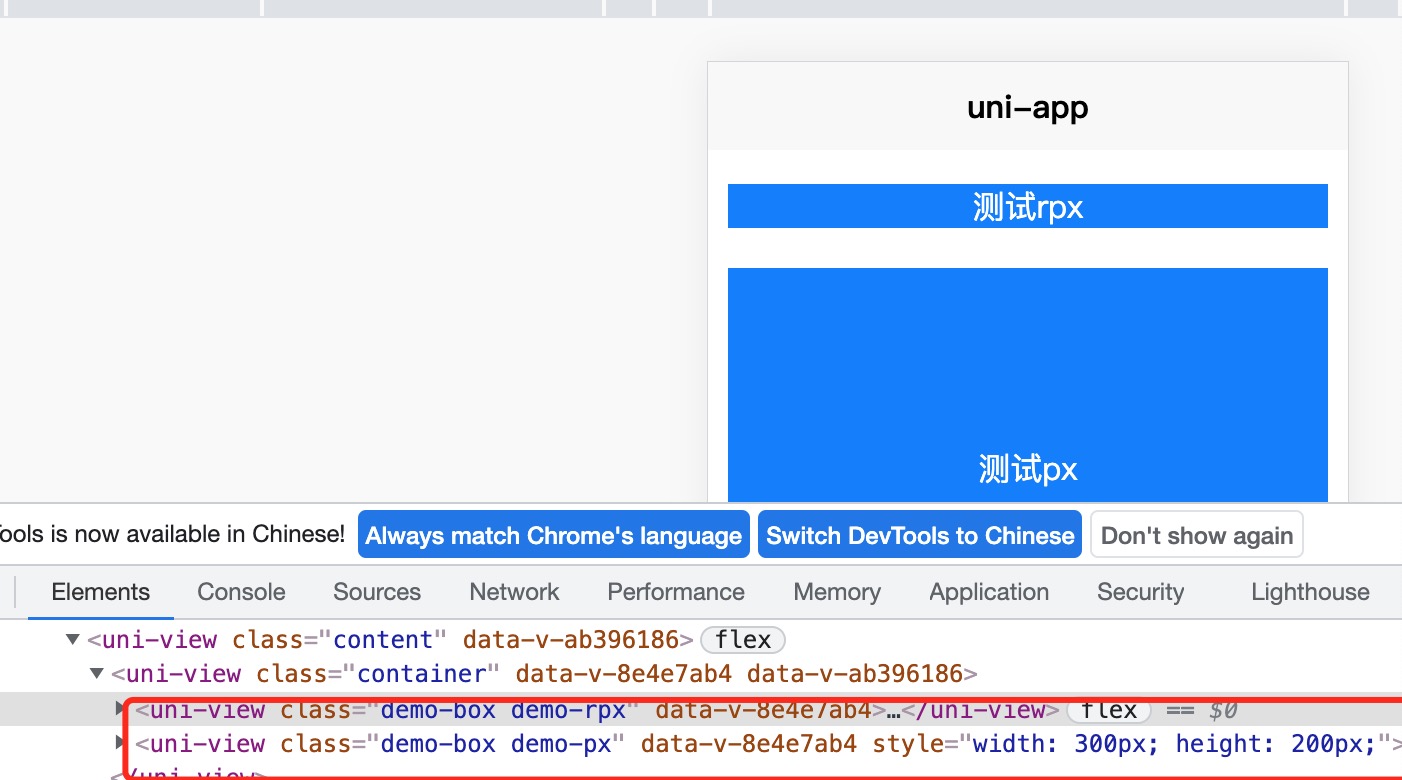Select the Memory tab
The width and height of the screenshot is (1402, 780).
tap(837, 592)
